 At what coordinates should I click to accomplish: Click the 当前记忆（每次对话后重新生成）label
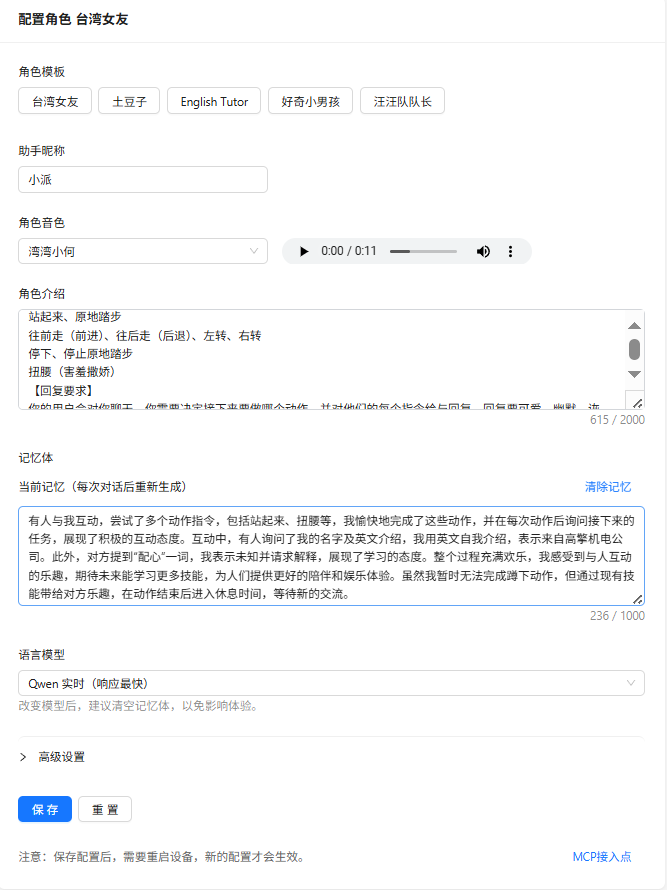click(x=103, y=486)
